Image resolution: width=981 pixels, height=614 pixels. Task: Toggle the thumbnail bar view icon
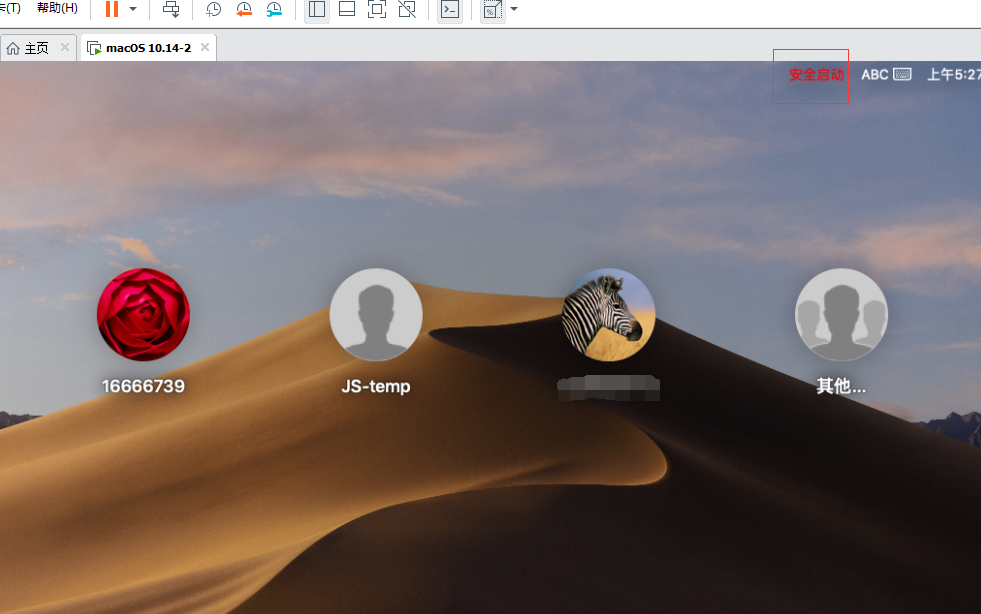coord(347,9)
